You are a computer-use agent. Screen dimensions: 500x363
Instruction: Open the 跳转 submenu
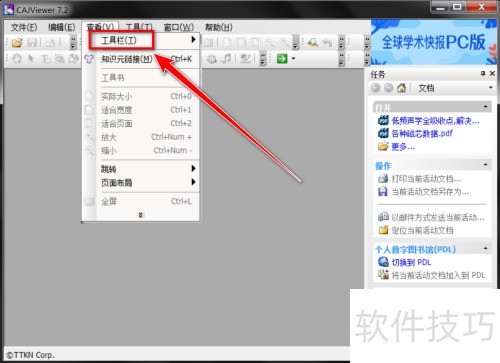pyautogui.click(x=148, y=169)
